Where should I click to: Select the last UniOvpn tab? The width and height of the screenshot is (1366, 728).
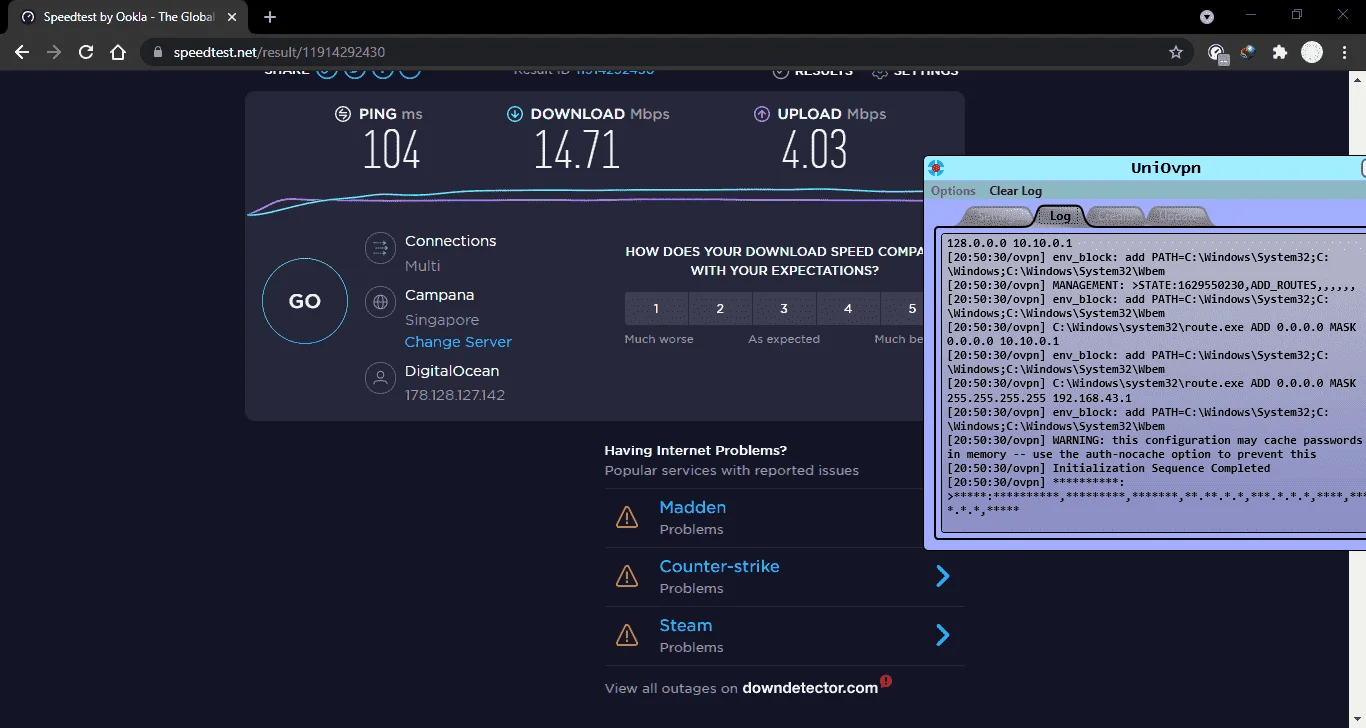coord(1179,216)
